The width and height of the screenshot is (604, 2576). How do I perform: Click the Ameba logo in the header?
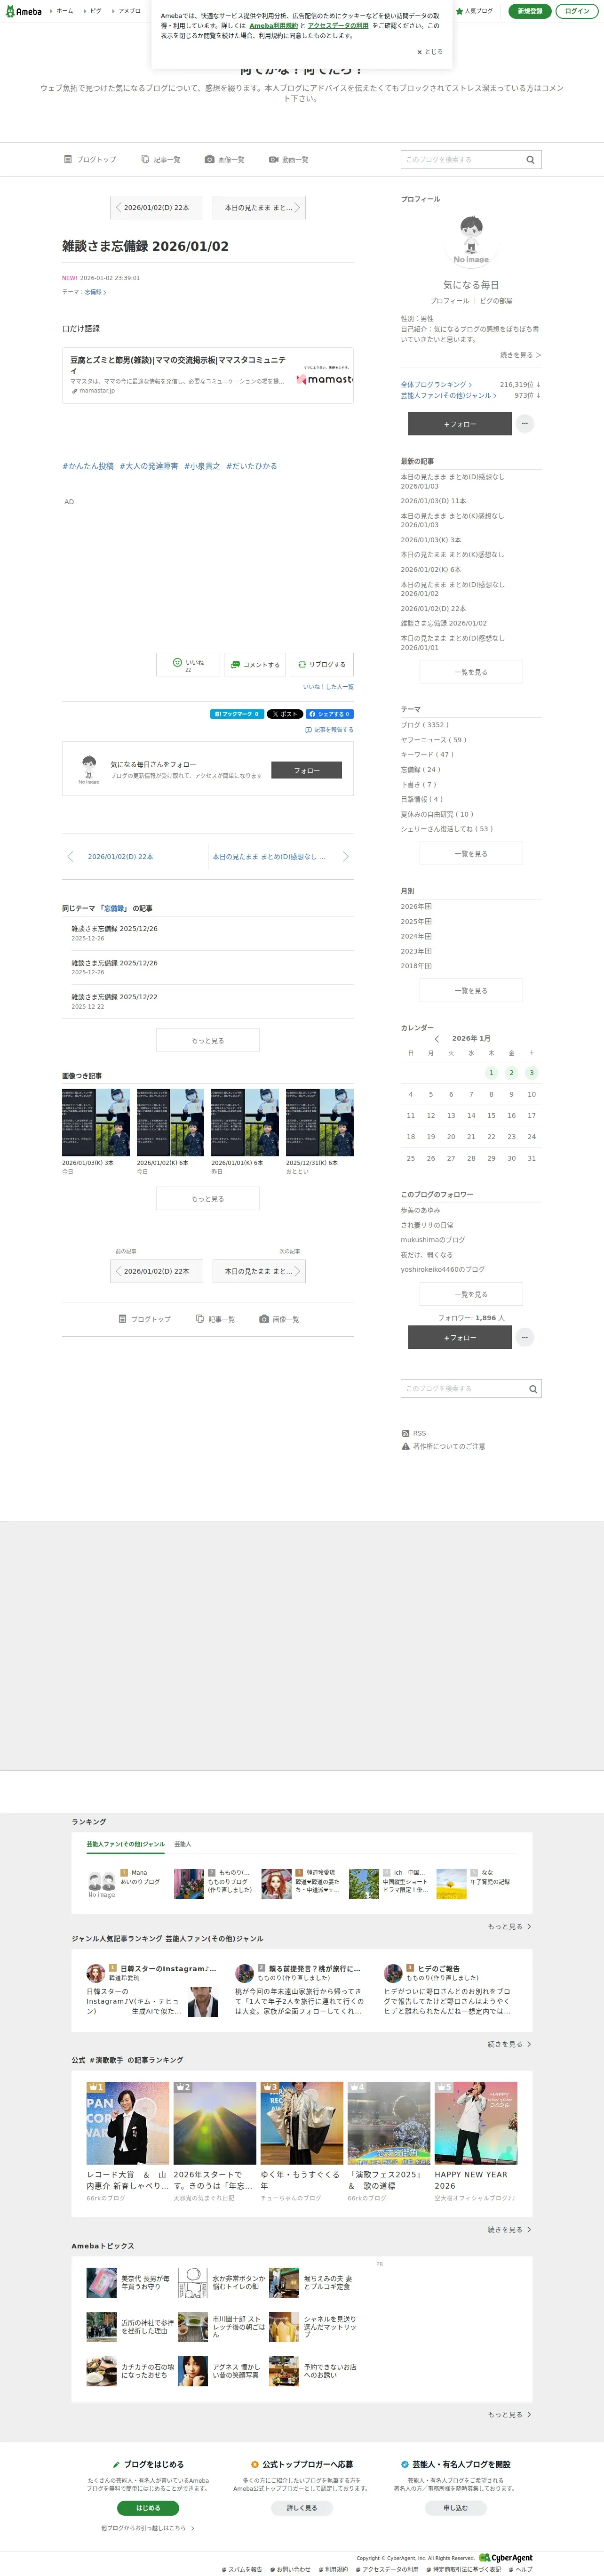(22, 11)
